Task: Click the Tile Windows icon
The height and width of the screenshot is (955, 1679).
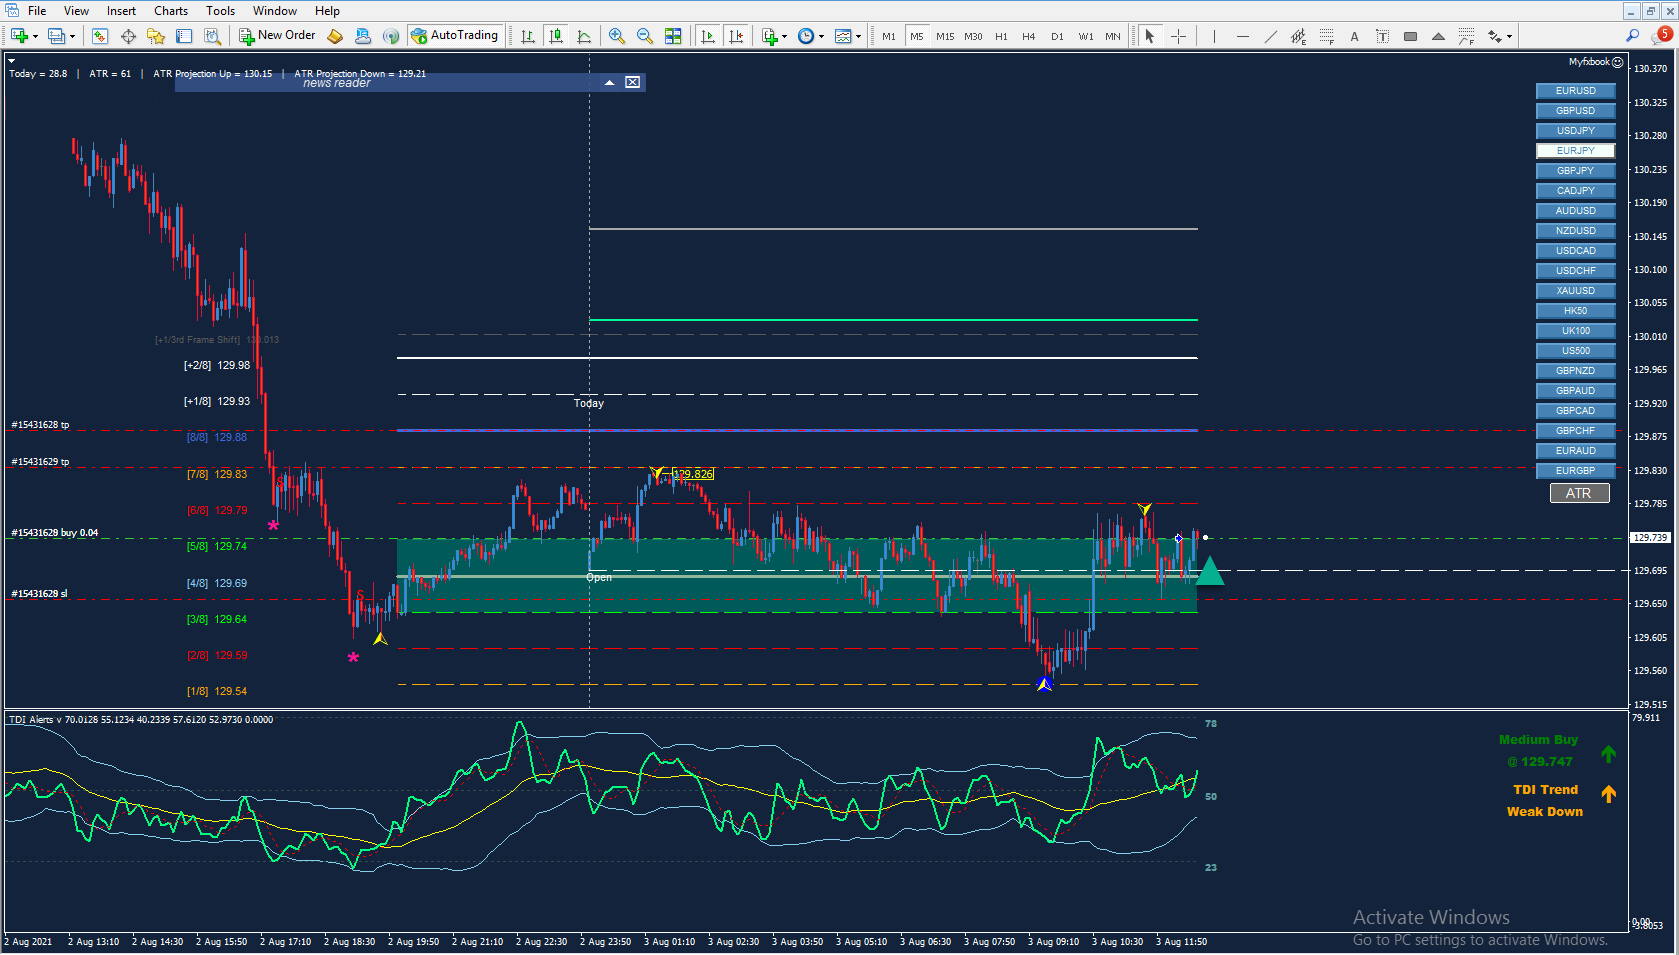Action: pos(673,36)
